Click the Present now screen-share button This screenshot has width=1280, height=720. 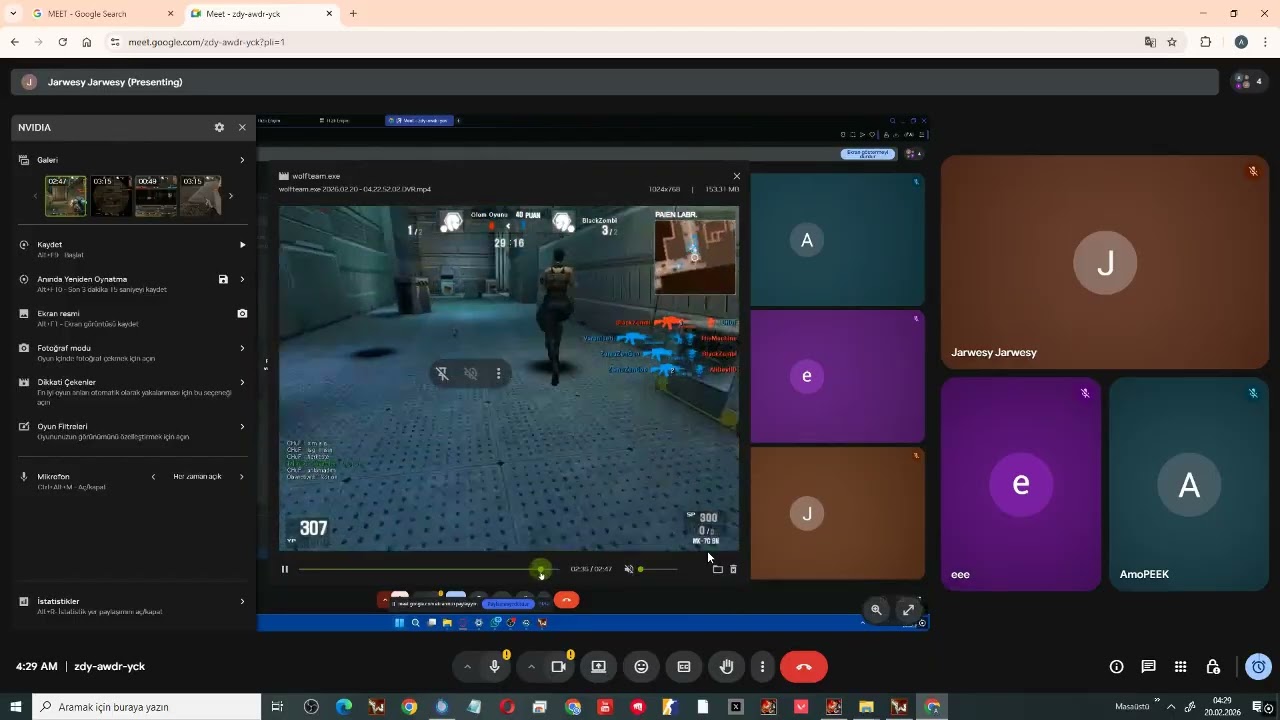(598, 667)
